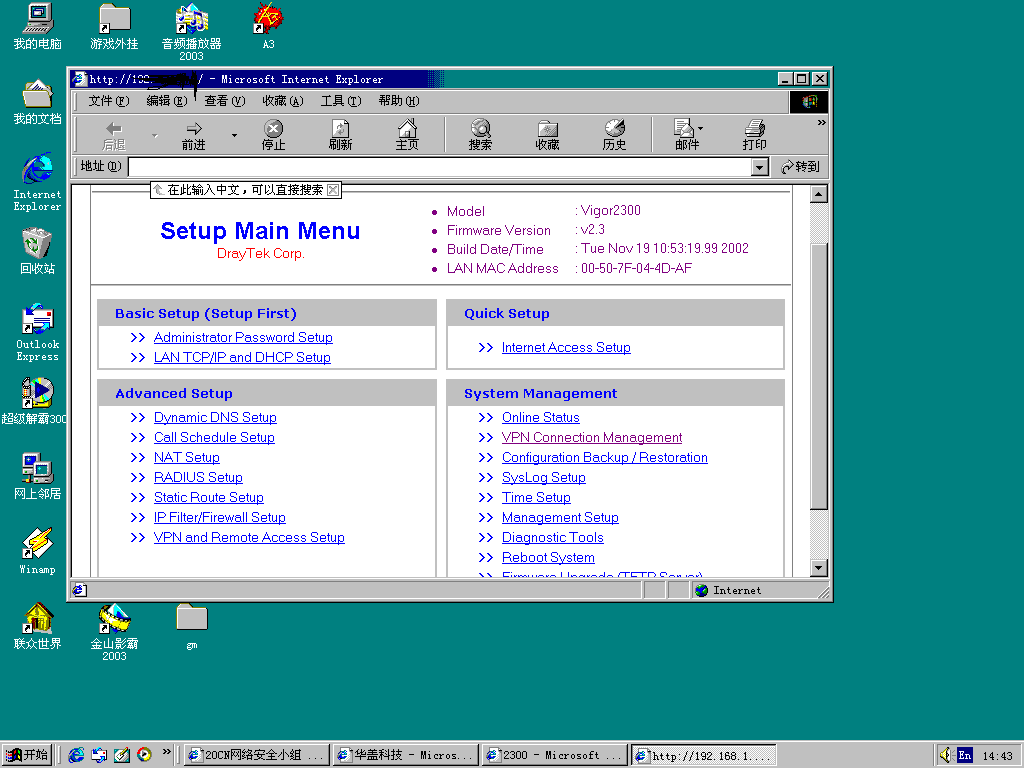The image size is (1024, 768).
Task: Open the 工具 (Tools) menu
Action: (341, 101)
